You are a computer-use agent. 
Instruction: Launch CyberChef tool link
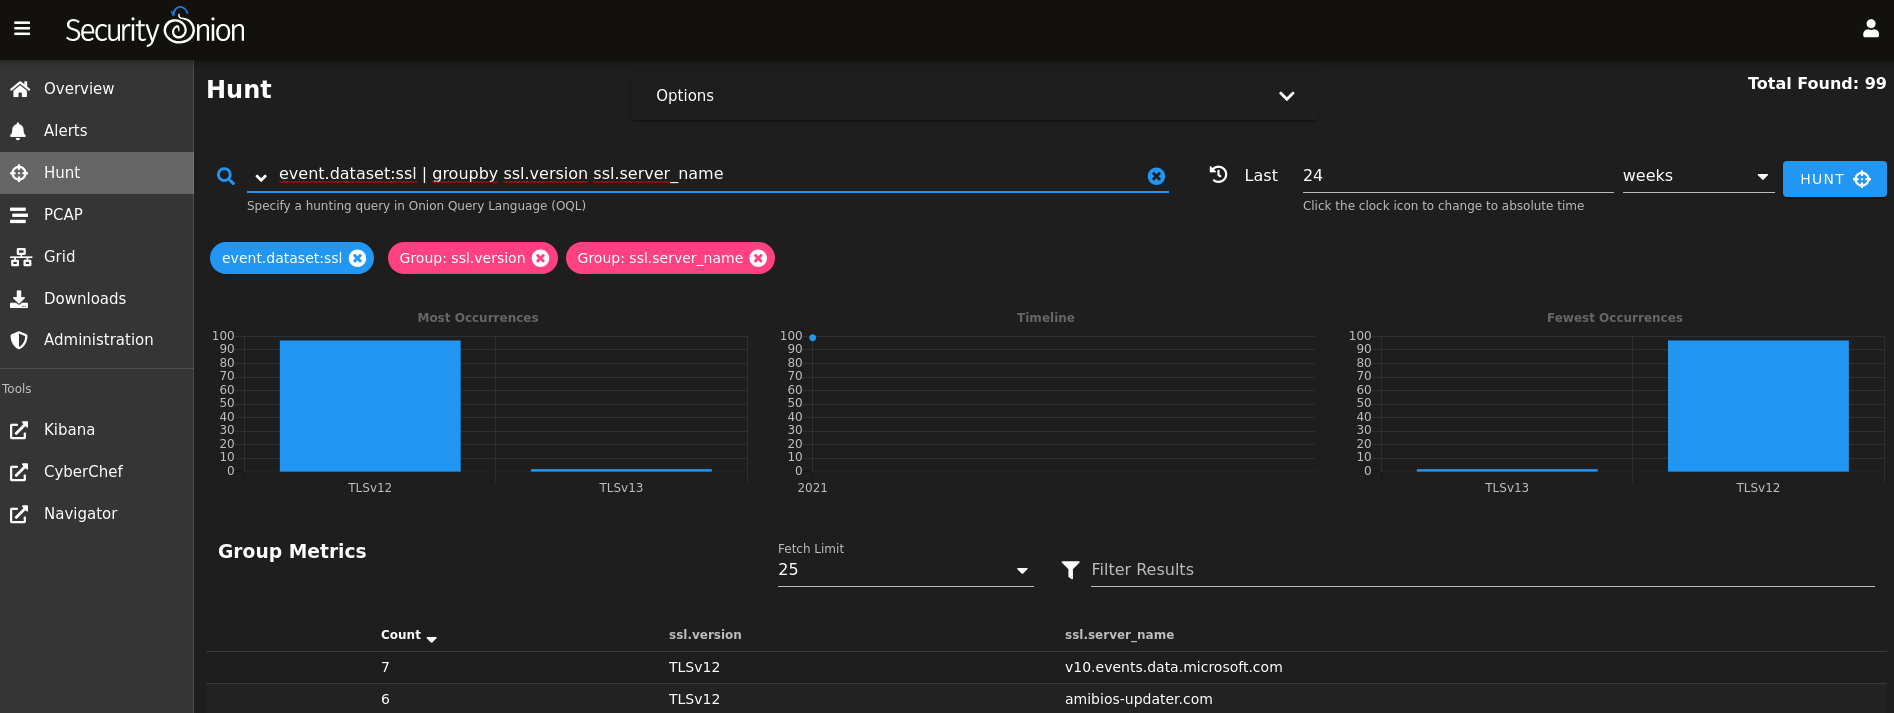[x=96, y=472]
